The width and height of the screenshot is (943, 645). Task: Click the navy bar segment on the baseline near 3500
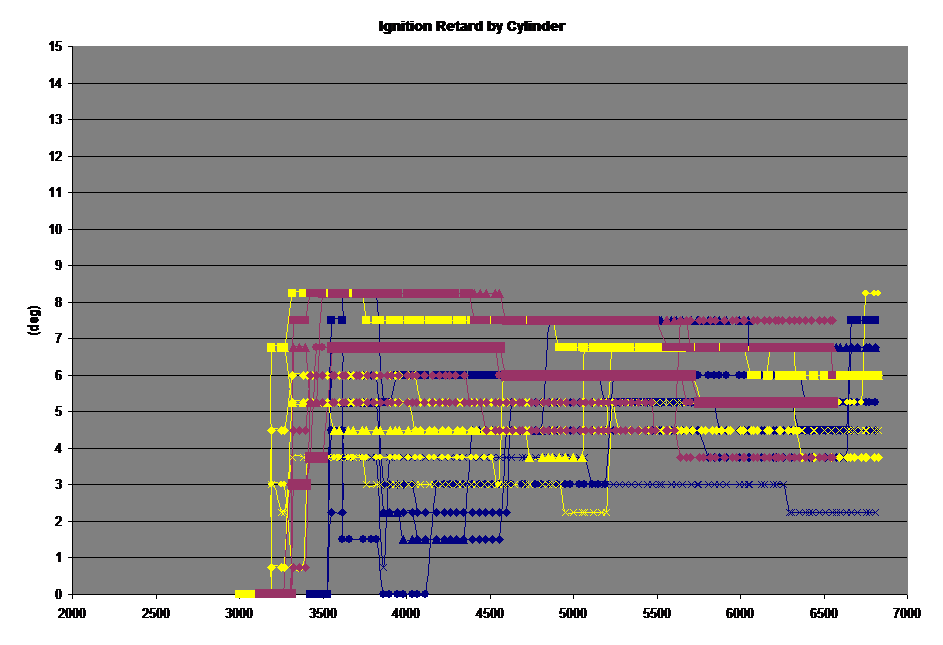[319, 593]
